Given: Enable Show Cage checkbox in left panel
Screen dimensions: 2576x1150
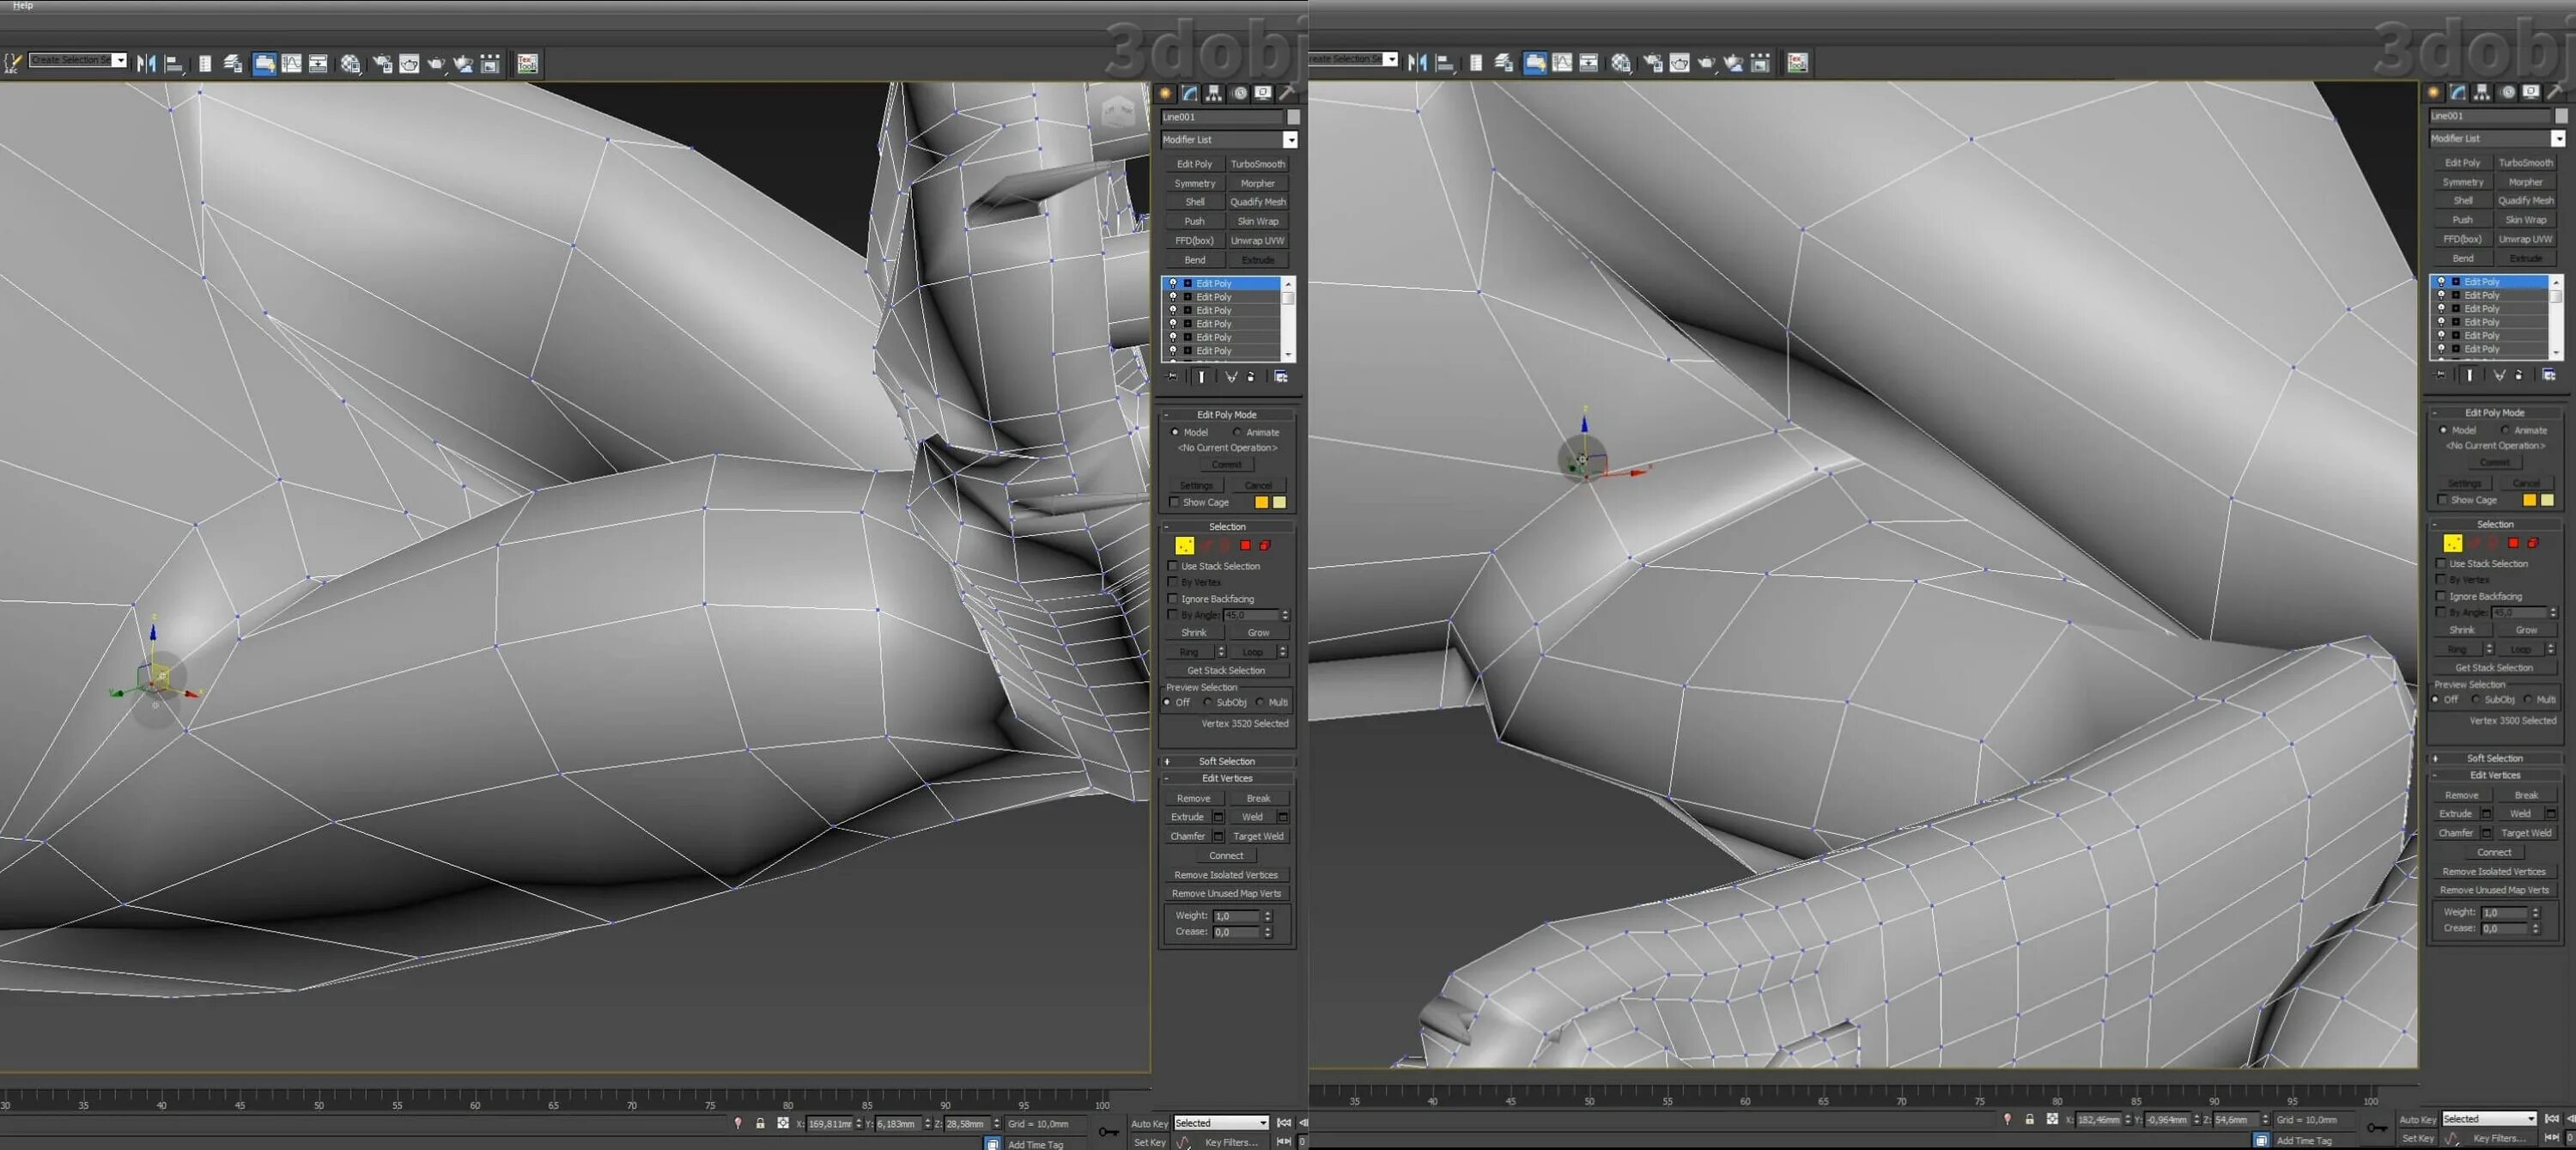Looking at the screenshot, I should tap(1174, 502).
